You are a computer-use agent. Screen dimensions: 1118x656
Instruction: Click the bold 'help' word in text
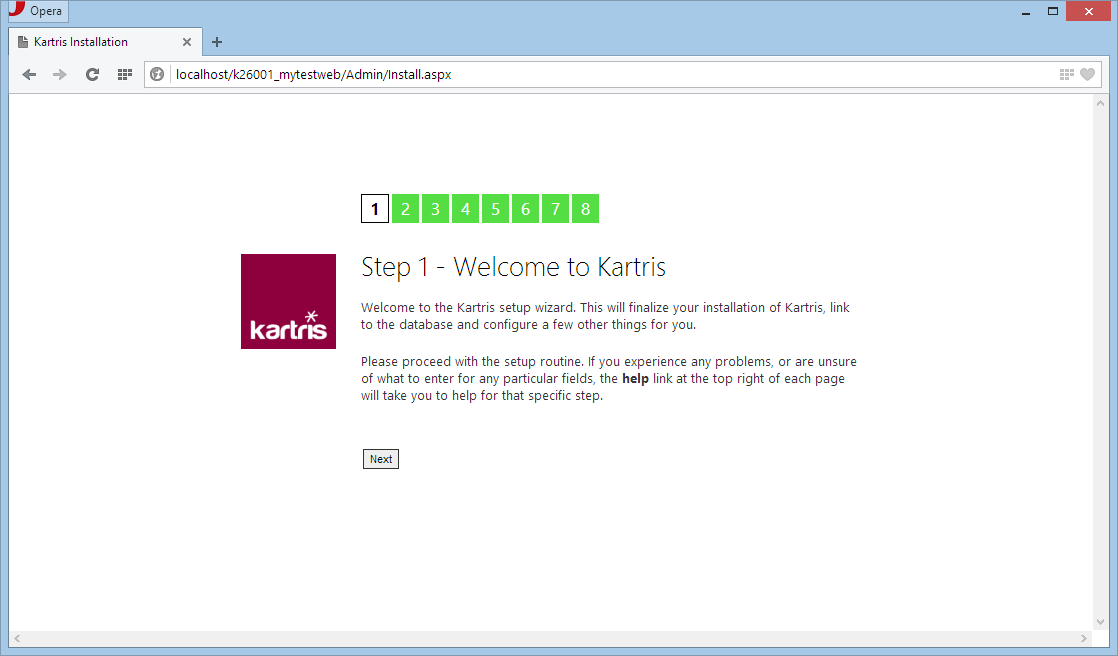635,379
